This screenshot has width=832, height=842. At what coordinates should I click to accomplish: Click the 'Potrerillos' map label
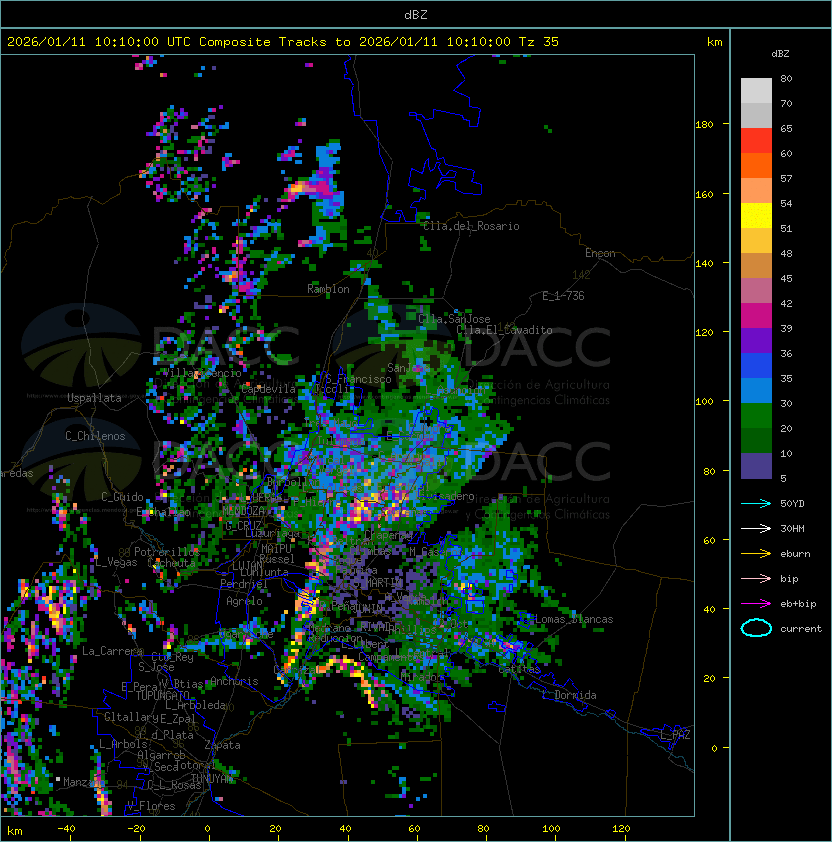click(x=167, y=551)
